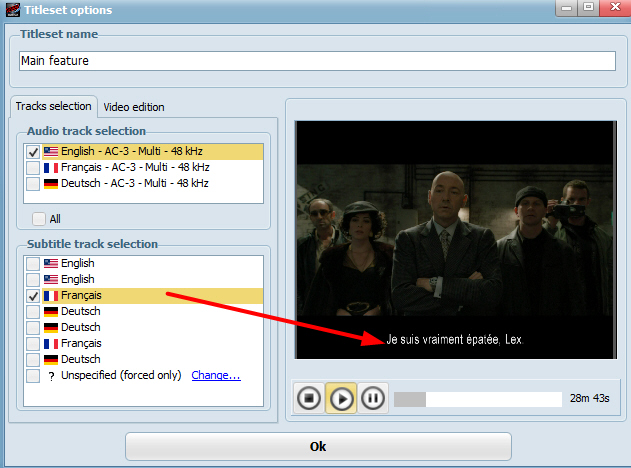Switch to the Video edition tab

134,107
